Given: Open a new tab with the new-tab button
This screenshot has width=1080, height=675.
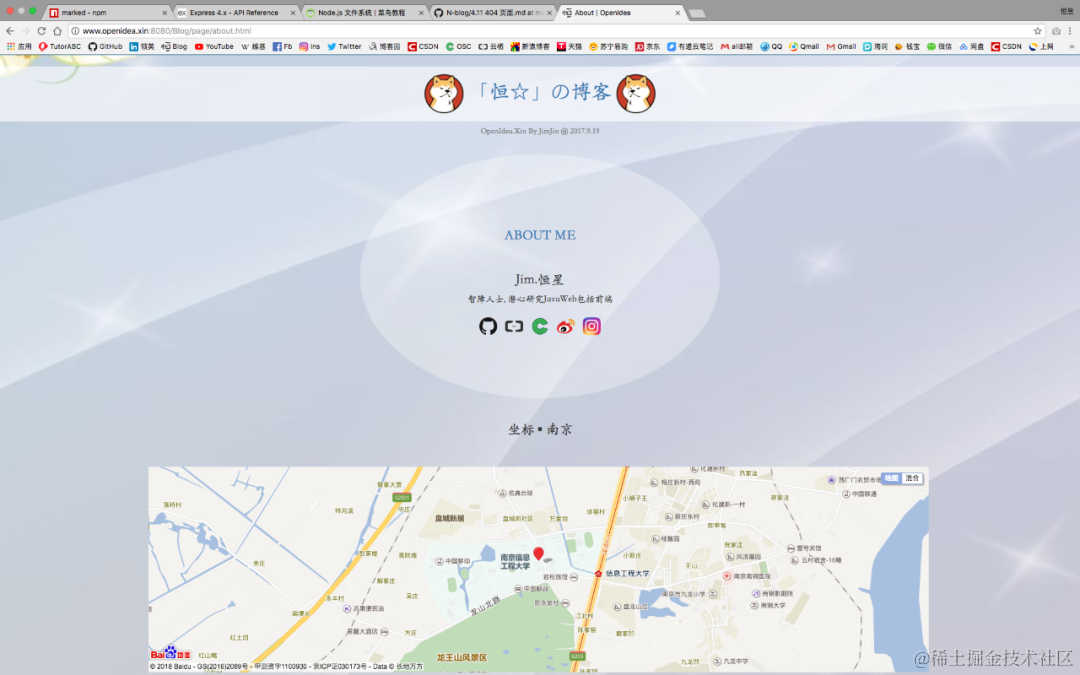Looking at the screenshot, I should [697, 13].
